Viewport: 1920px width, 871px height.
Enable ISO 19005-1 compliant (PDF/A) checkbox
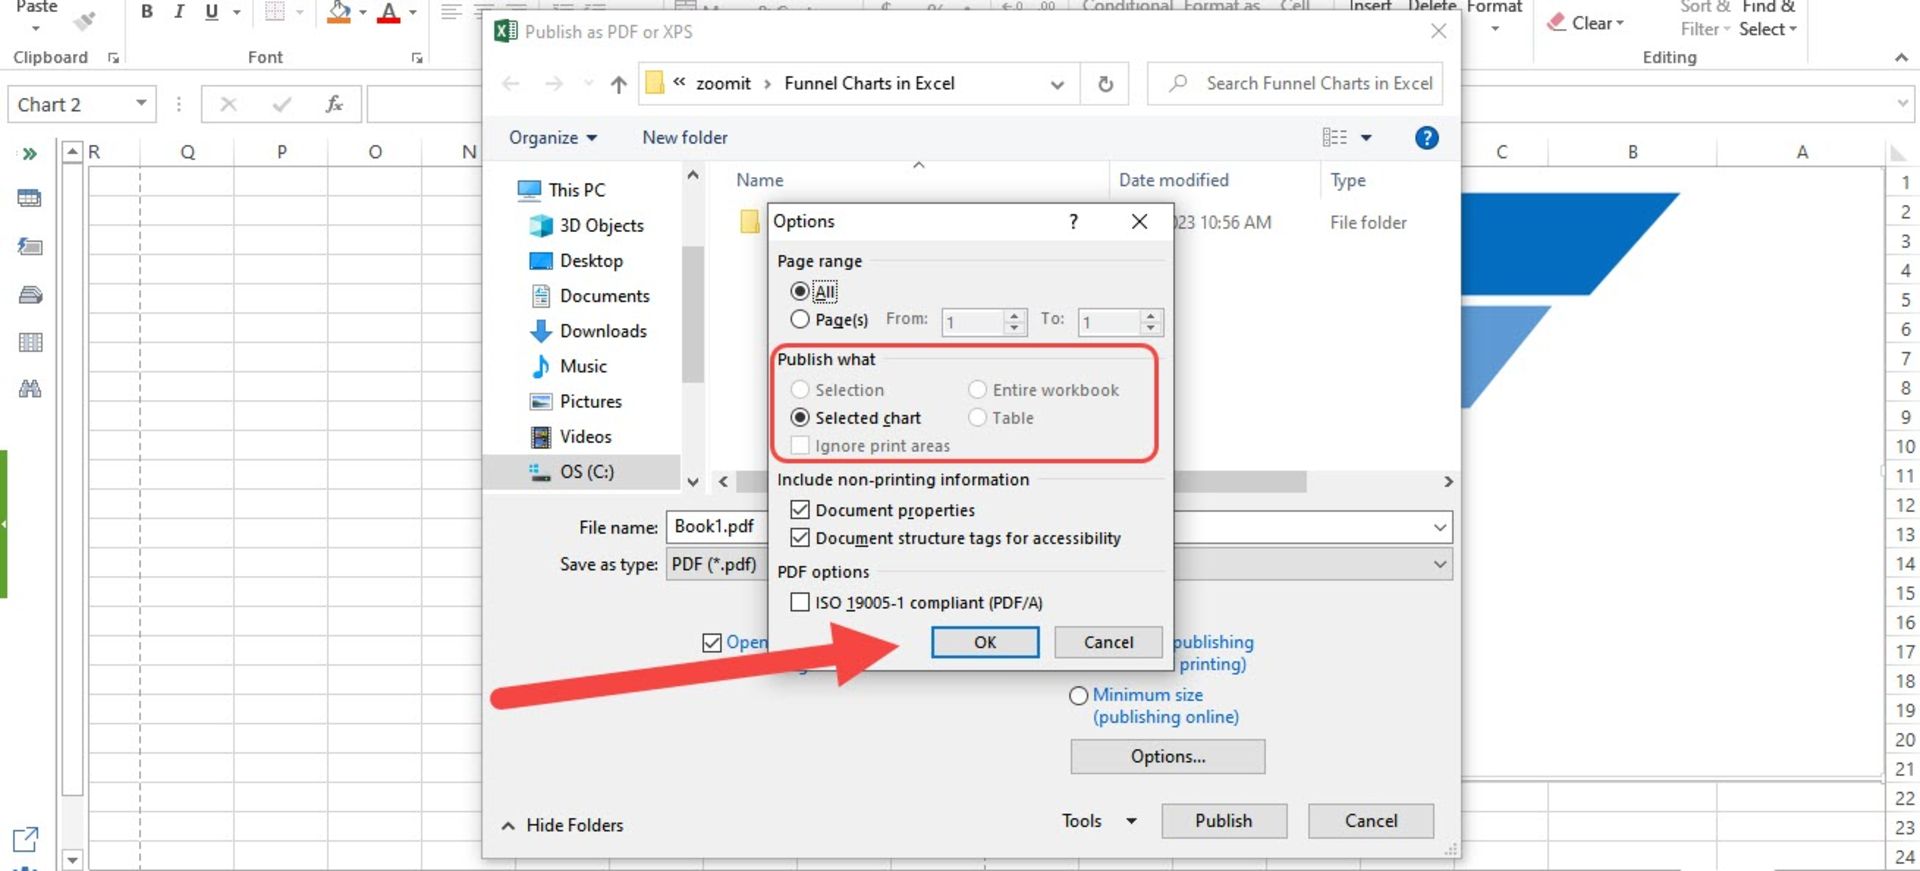(800, 602)
